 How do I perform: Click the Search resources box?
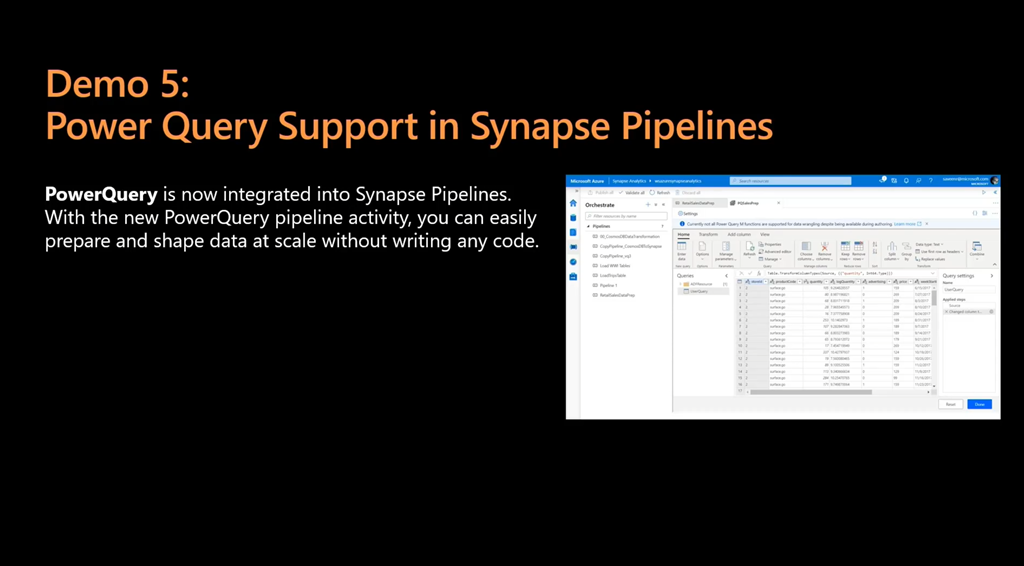coord(791,181)
